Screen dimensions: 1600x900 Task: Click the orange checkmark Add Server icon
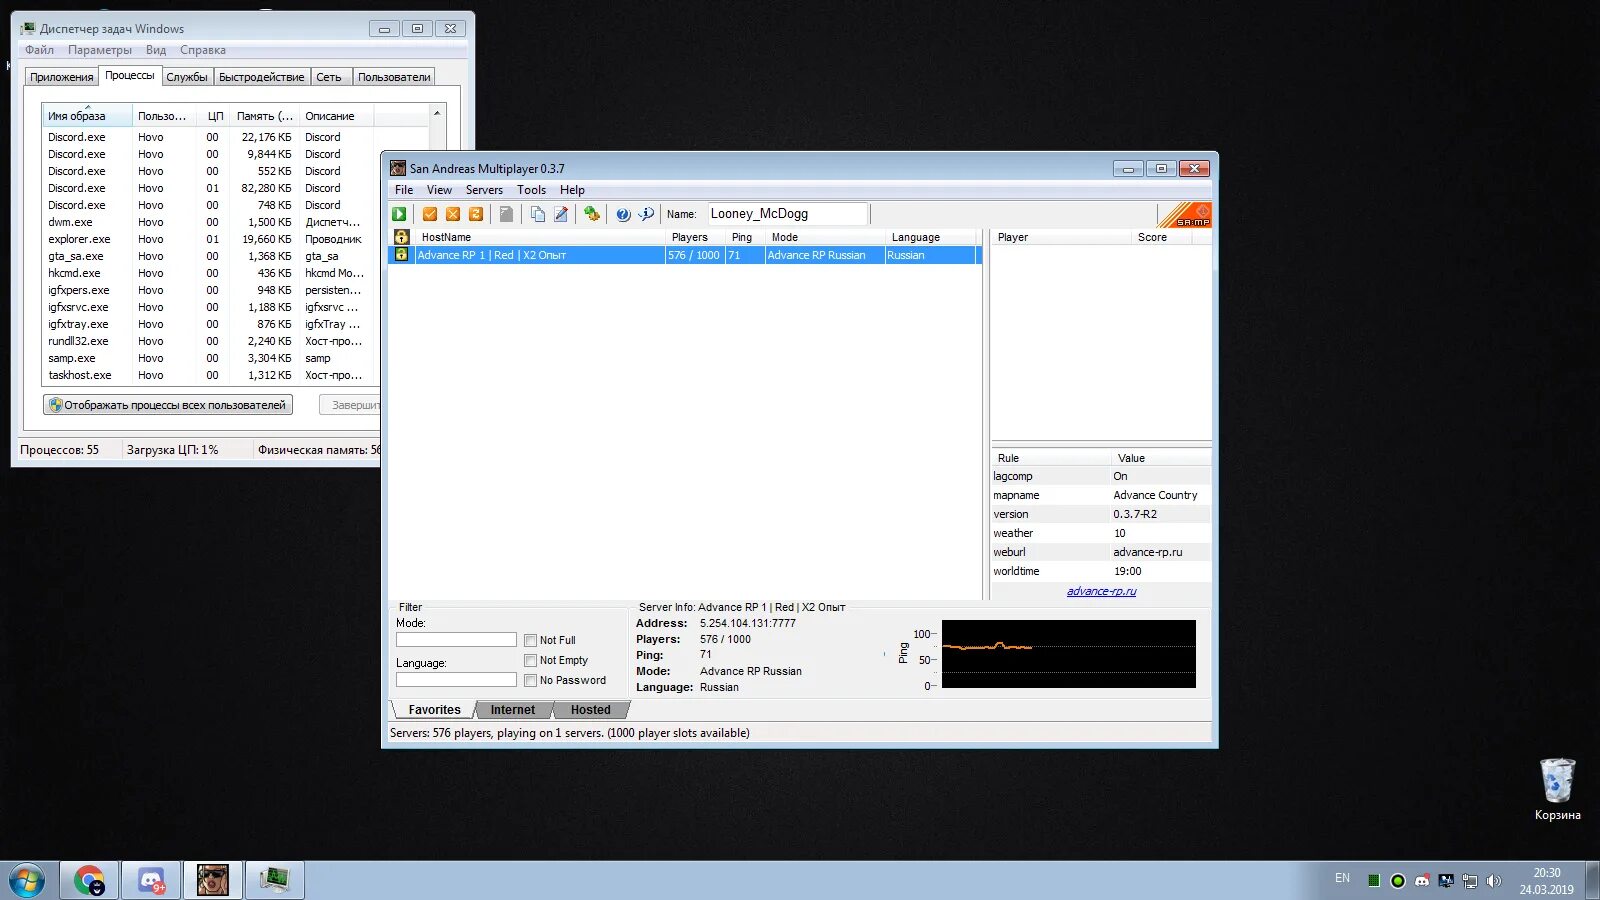coord(430,214)
